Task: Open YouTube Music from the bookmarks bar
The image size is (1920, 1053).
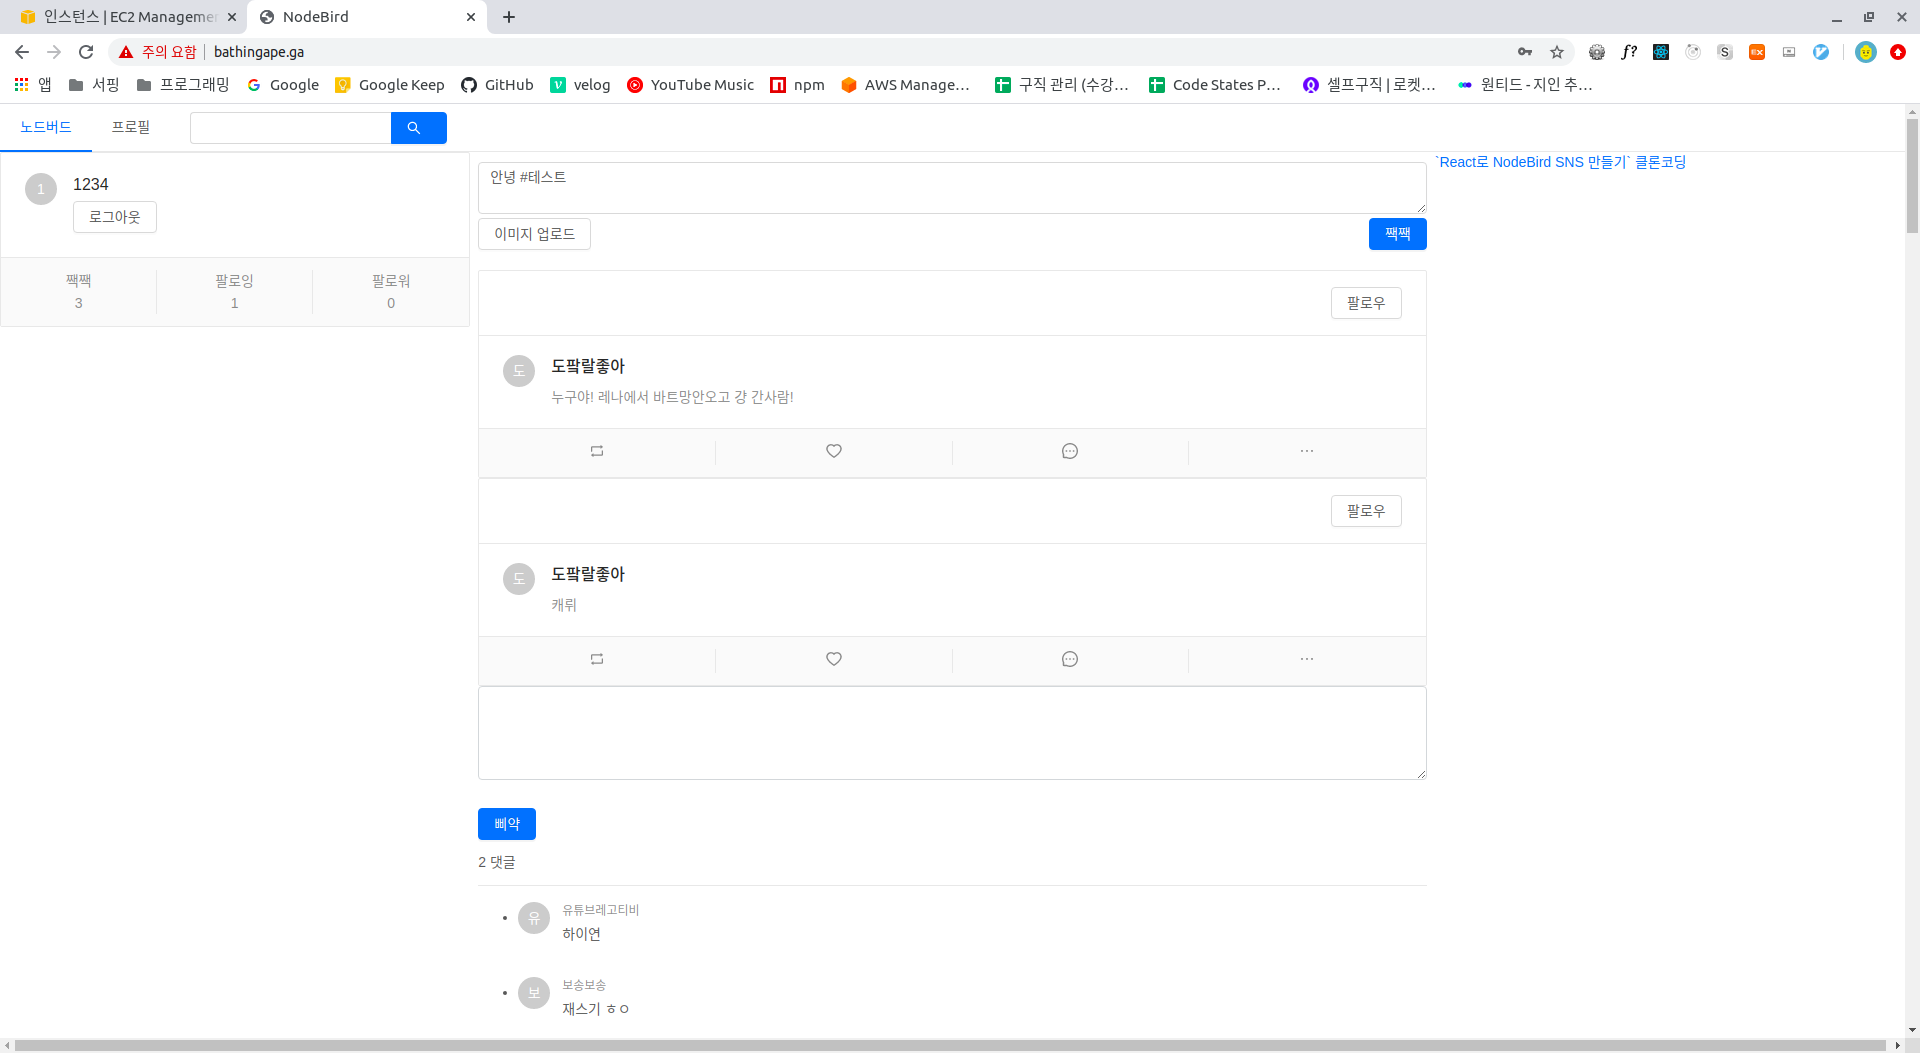Action: [x=690, y=85]
